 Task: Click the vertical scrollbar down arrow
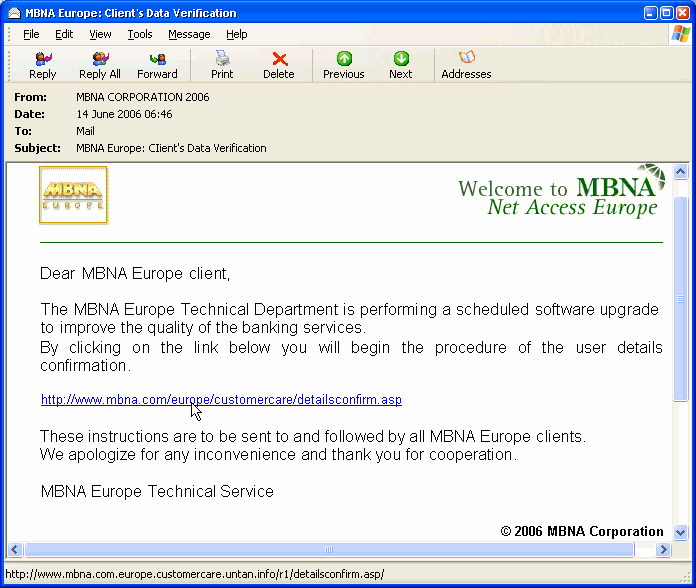tap(680, 533)
